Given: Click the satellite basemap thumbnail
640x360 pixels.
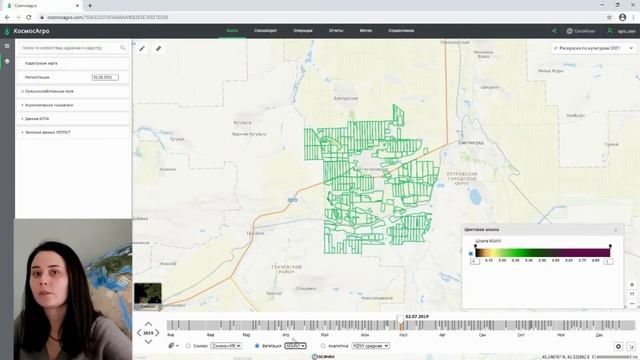Looking at the screenshot, I should click(x=148, y=296).
